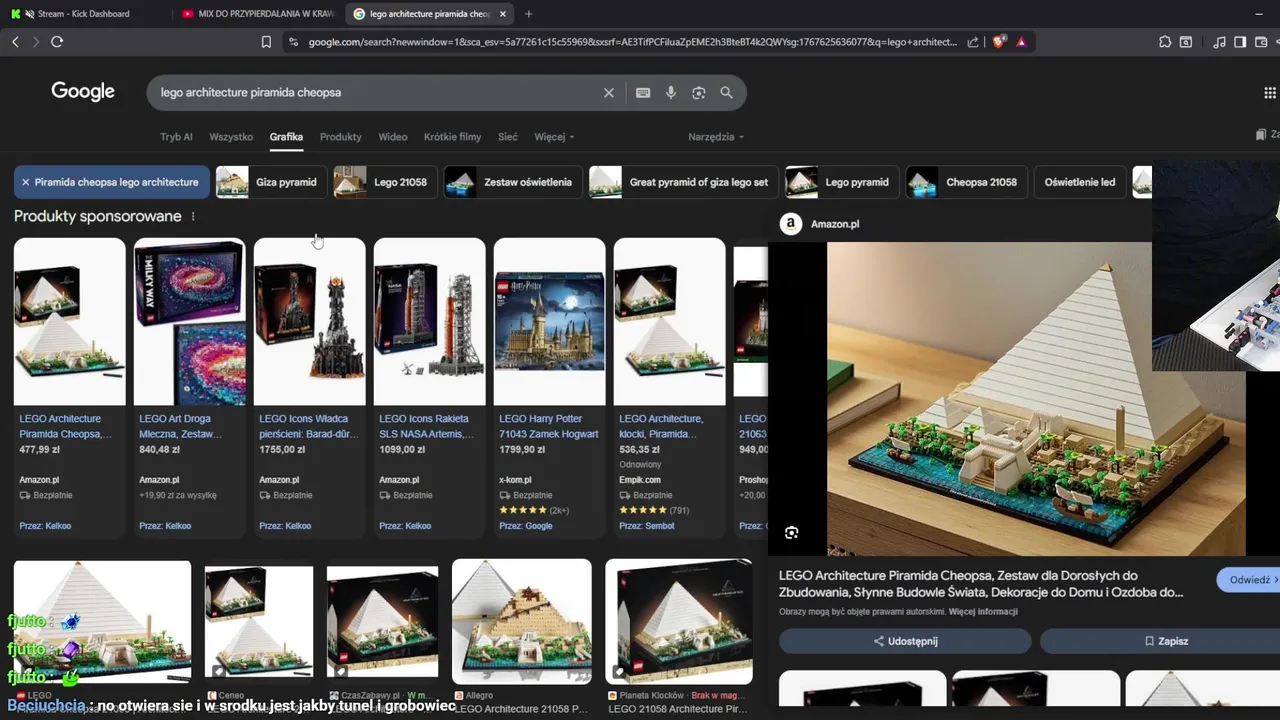
Task: Share this page using the share icon
Action: tap(973, 42)
